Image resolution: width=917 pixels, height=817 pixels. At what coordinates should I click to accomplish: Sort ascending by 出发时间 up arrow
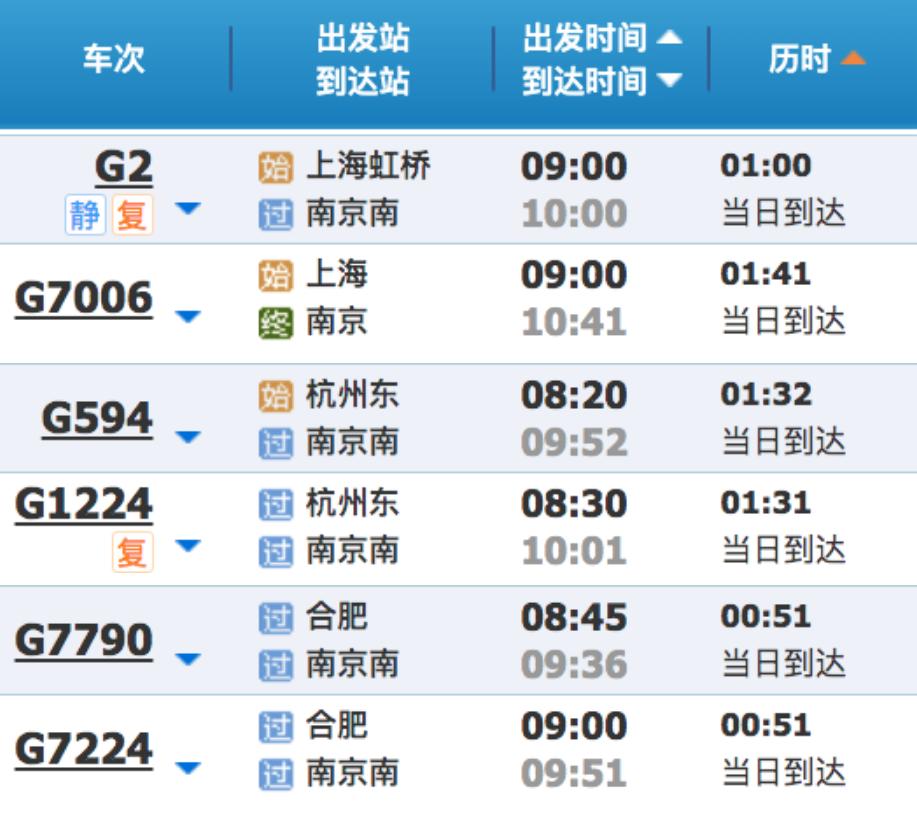pos(670,37)
